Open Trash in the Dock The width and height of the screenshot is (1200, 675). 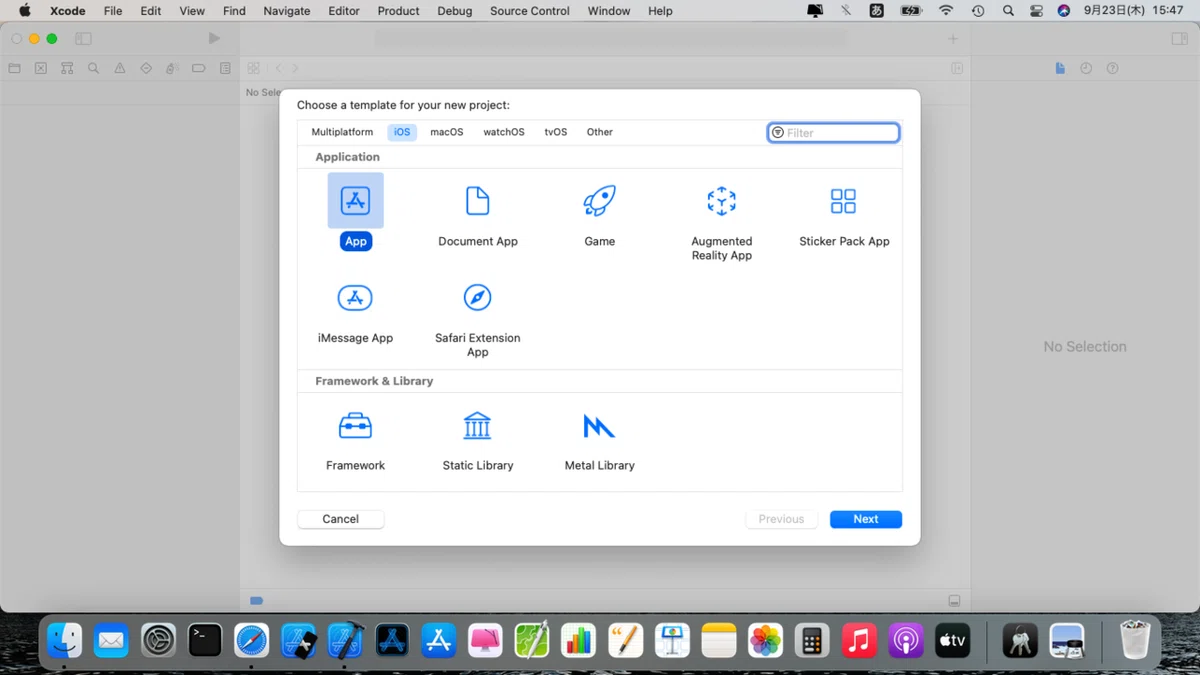[x=1135, y=640]
